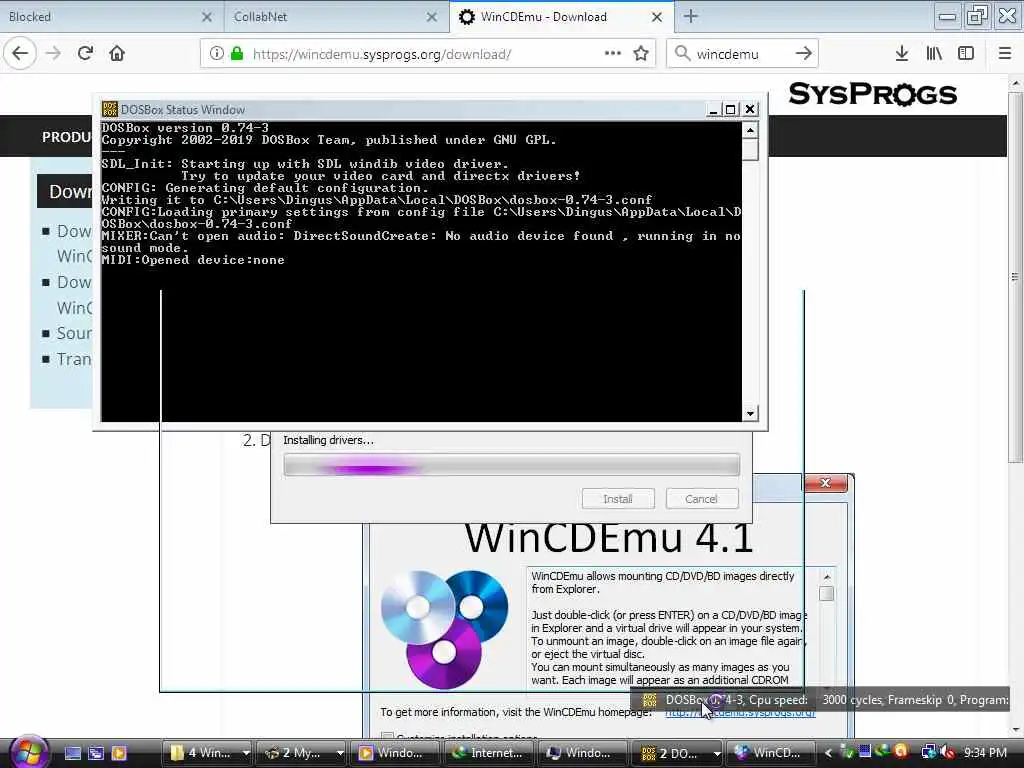
Task: Click the green secure connection padlock
Action: coord(237,54)
